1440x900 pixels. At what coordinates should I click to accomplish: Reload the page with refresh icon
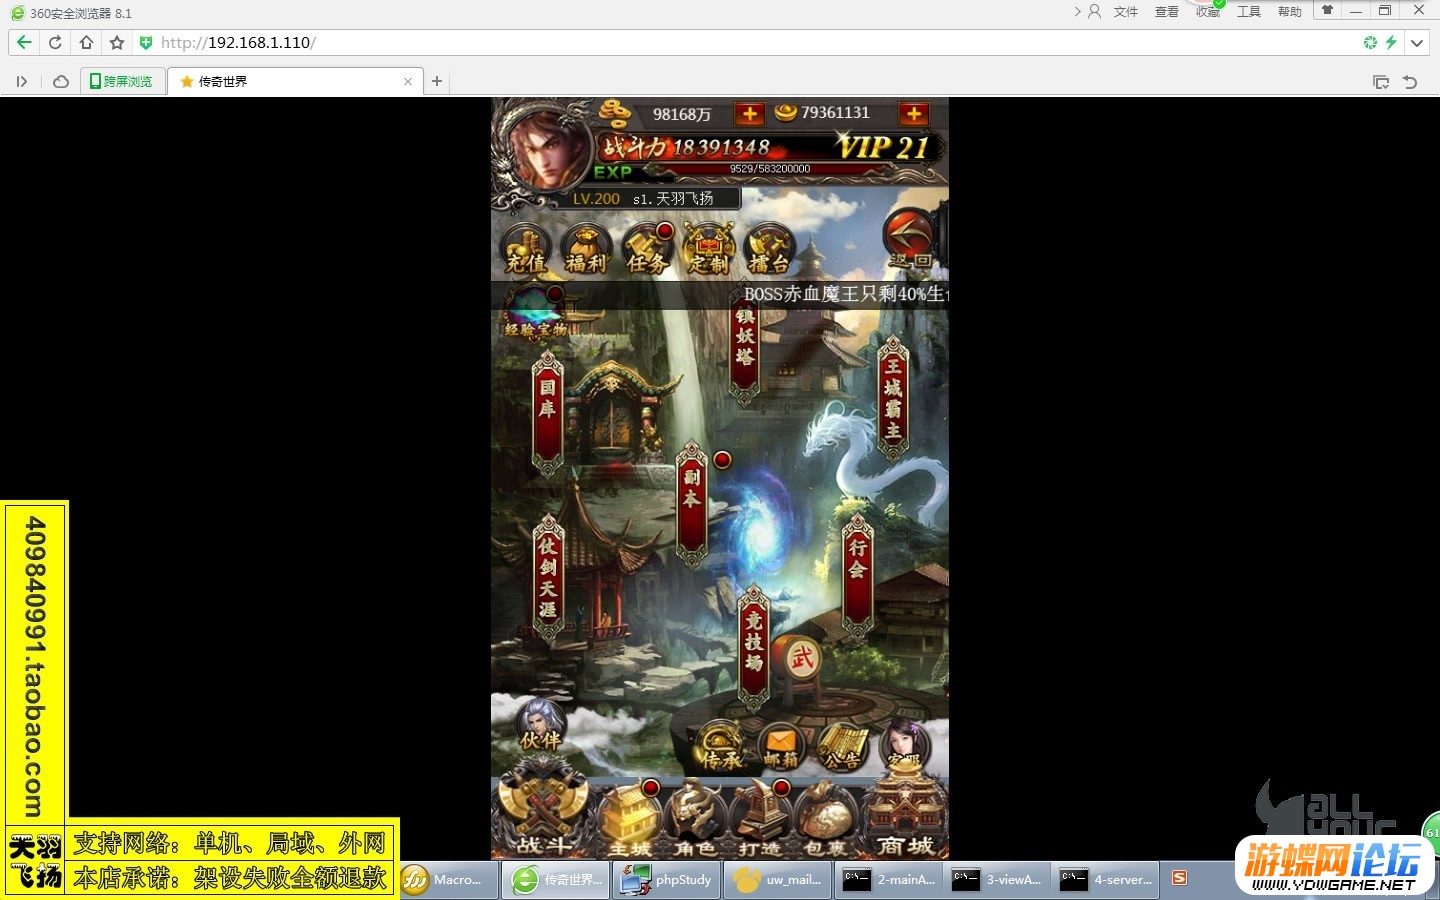click(55, 42)
